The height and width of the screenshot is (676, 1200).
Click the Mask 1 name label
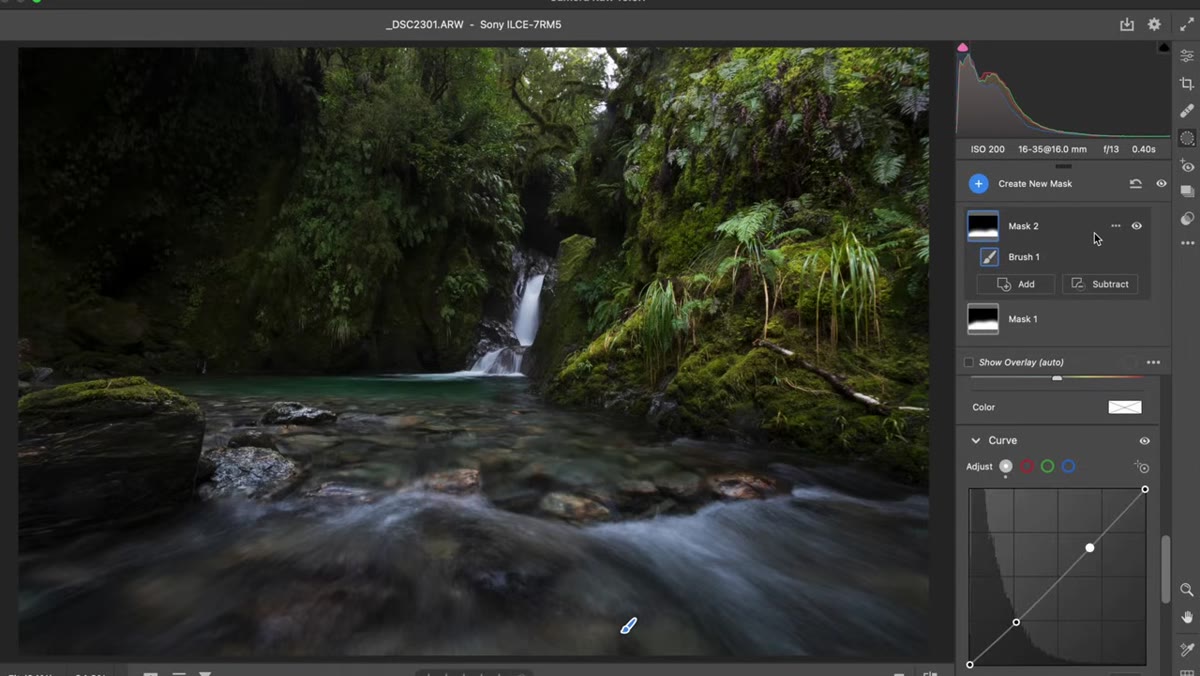click(1023, 319)
